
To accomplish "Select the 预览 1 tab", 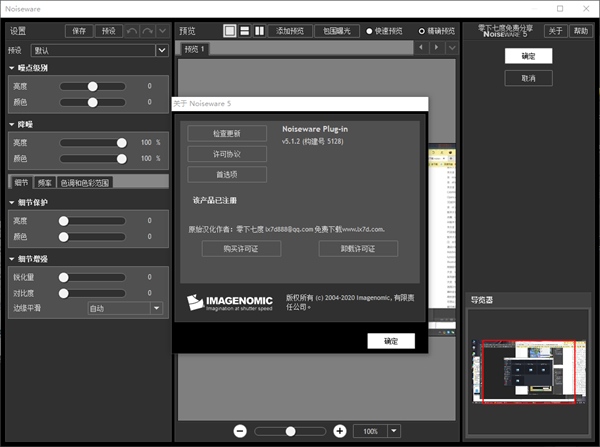I will [194, 49].
